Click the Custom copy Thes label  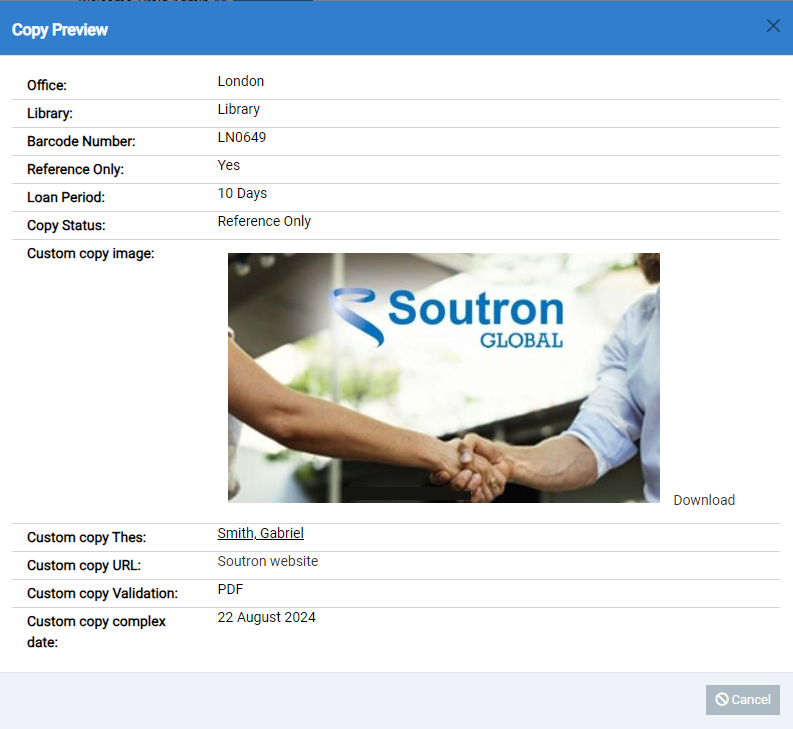[x=86, y=537]
